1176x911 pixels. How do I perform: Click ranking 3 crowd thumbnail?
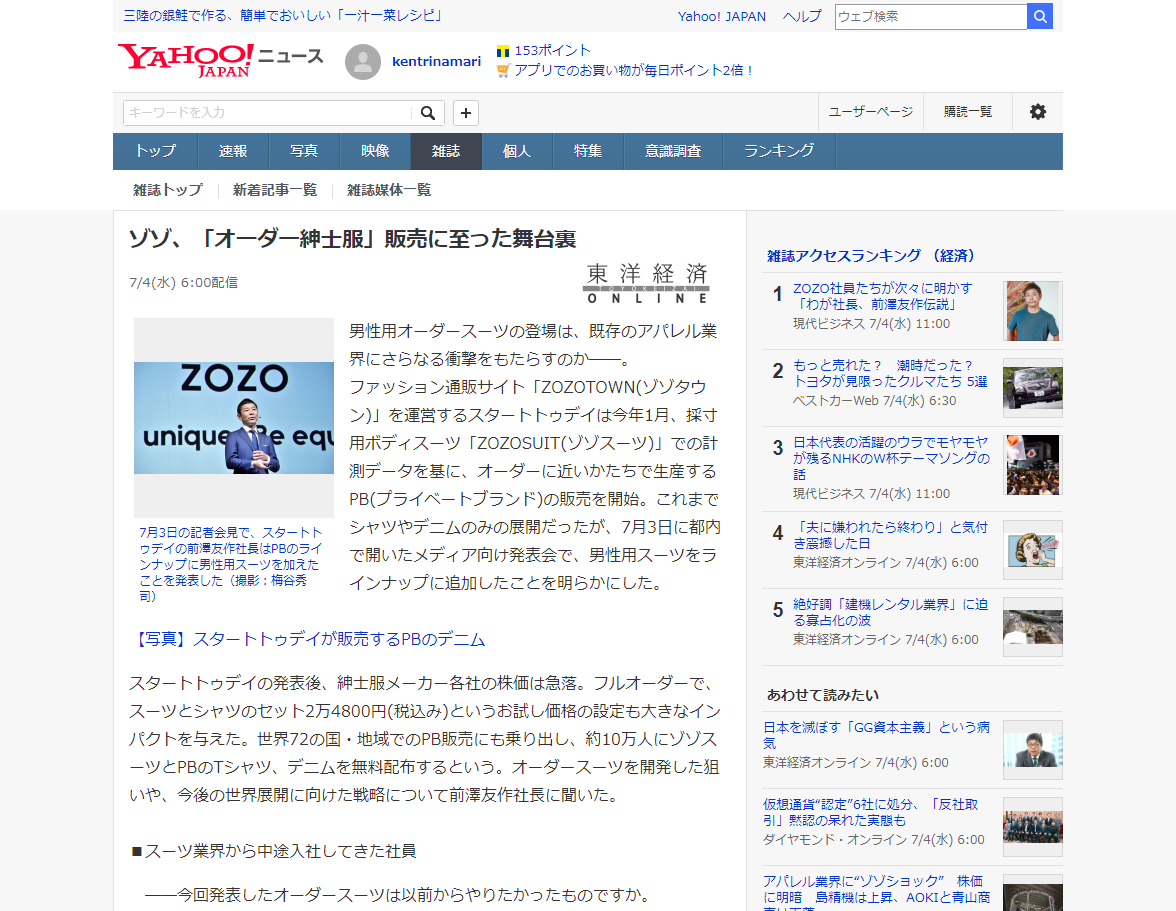click(1033, 465)
